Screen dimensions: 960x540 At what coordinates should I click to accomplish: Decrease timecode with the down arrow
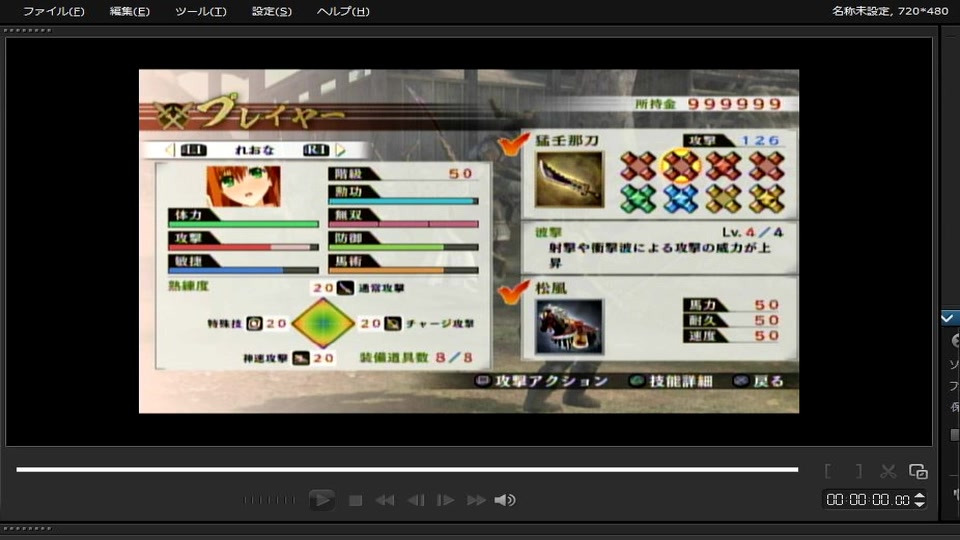point(920,504)
